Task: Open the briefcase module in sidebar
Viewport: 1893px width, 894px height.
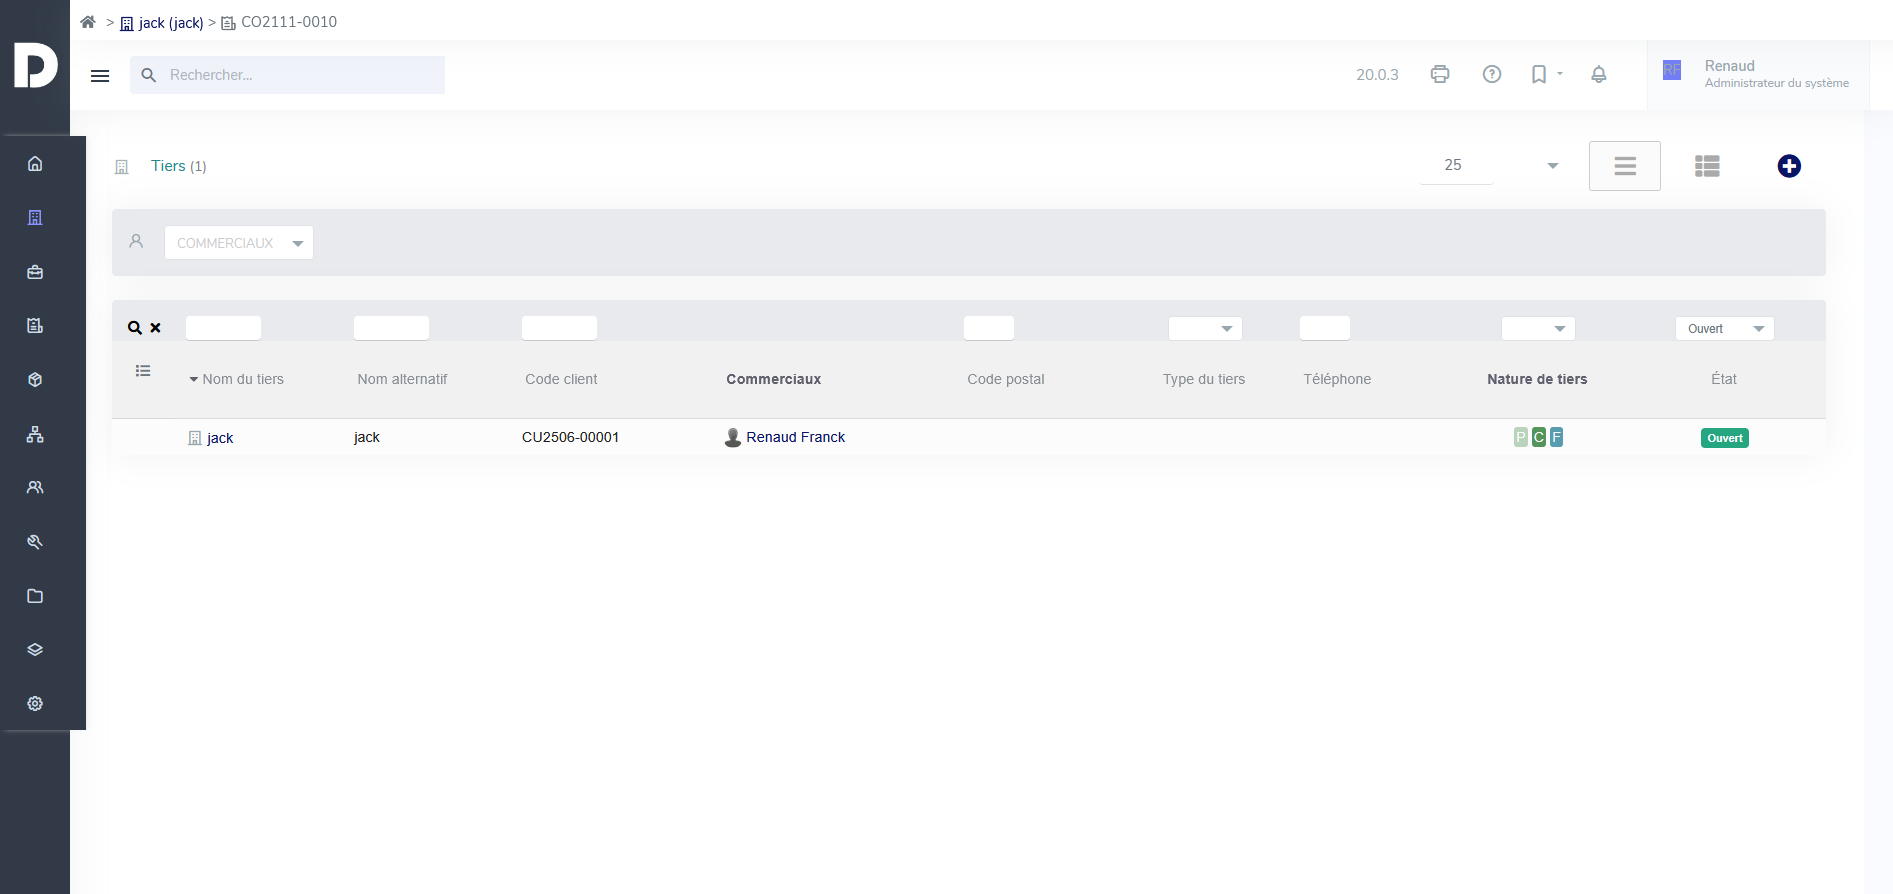Action: click(35, 272)
